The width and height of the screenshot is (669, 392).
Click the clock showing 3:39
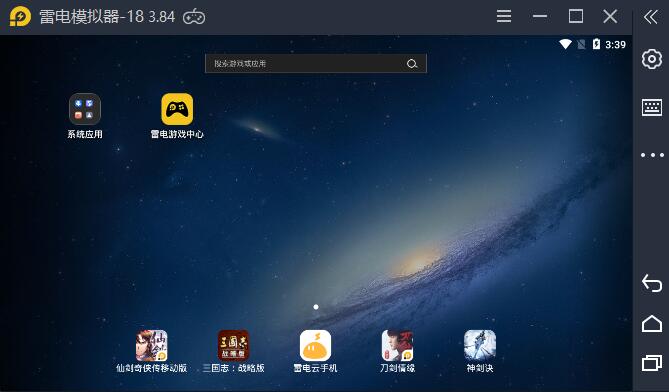(615, 44)
